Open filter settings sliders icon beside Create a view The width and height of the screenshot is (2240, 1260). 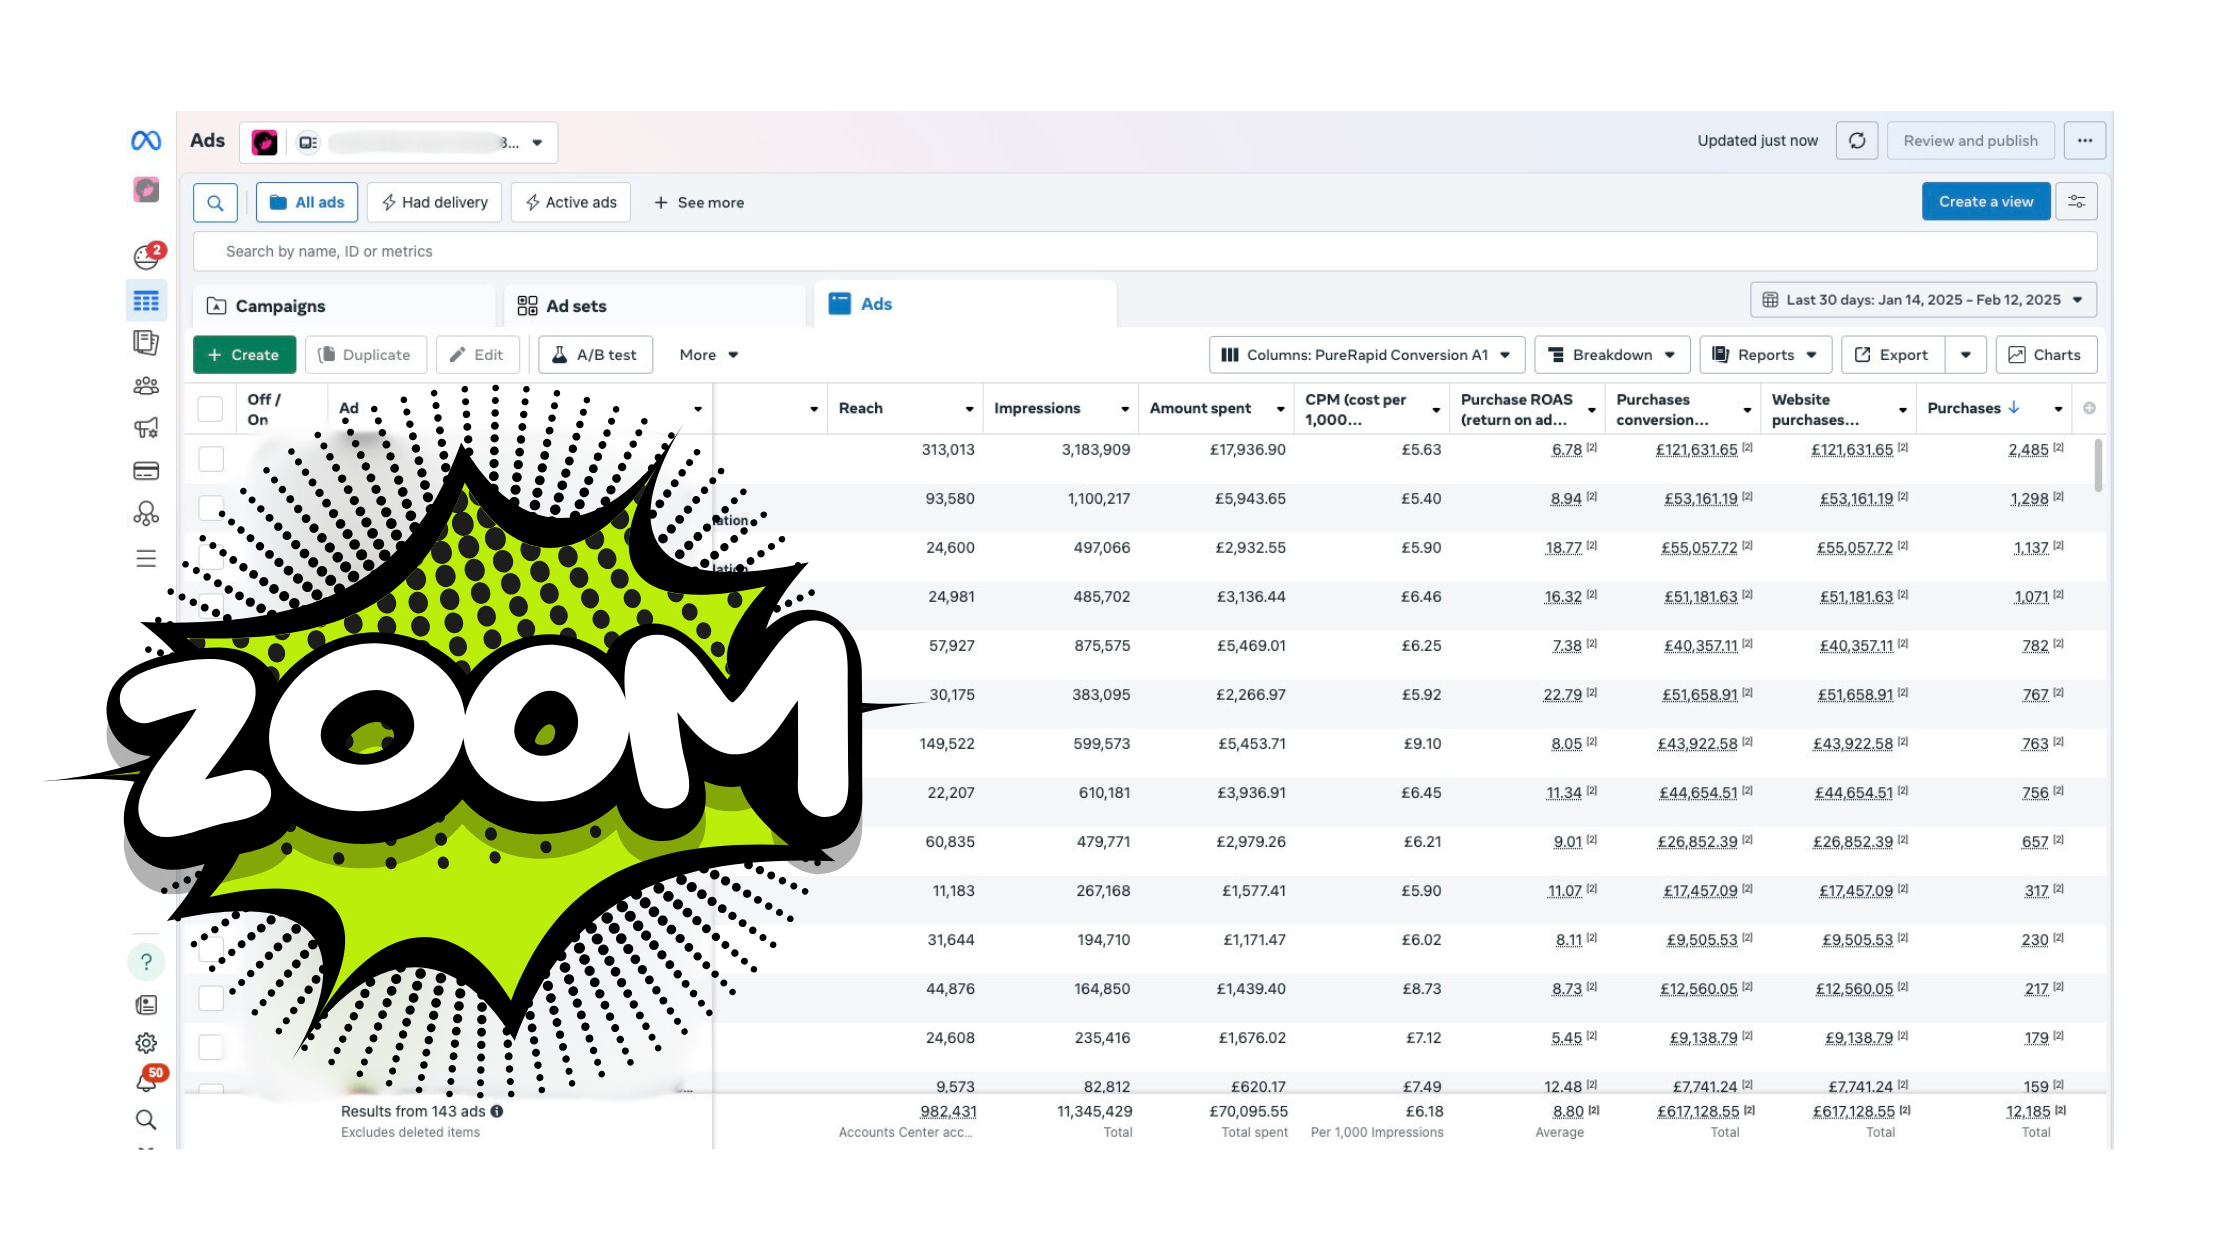(2077, 202)
